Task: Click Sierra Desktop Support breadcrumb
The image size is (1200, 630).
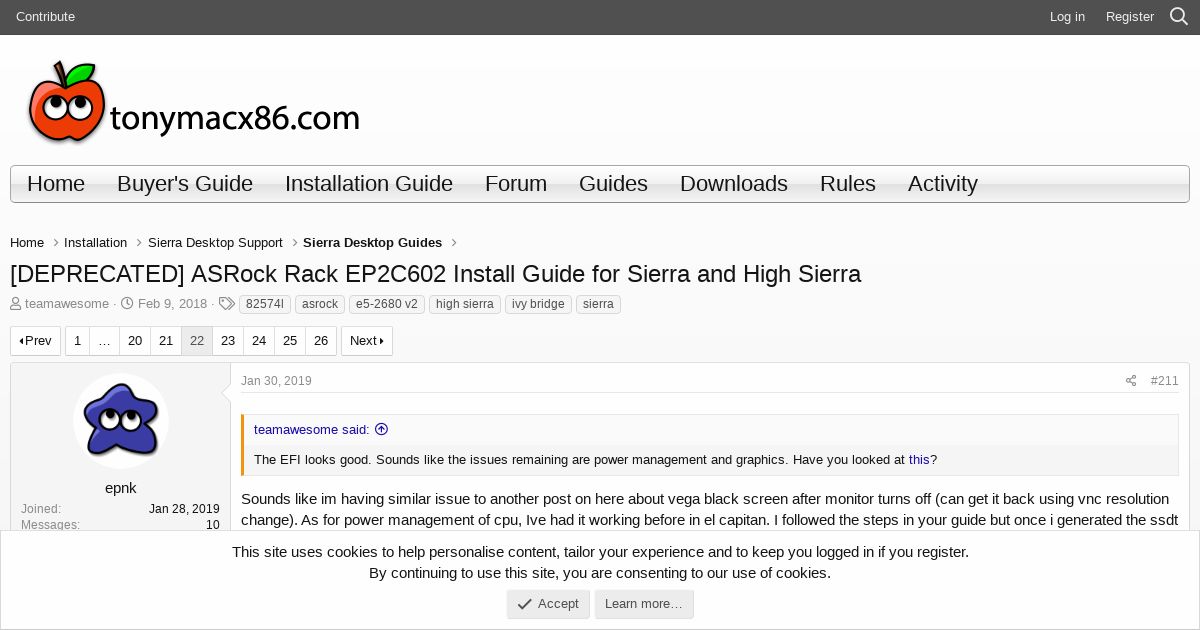Action: [215, 243]
